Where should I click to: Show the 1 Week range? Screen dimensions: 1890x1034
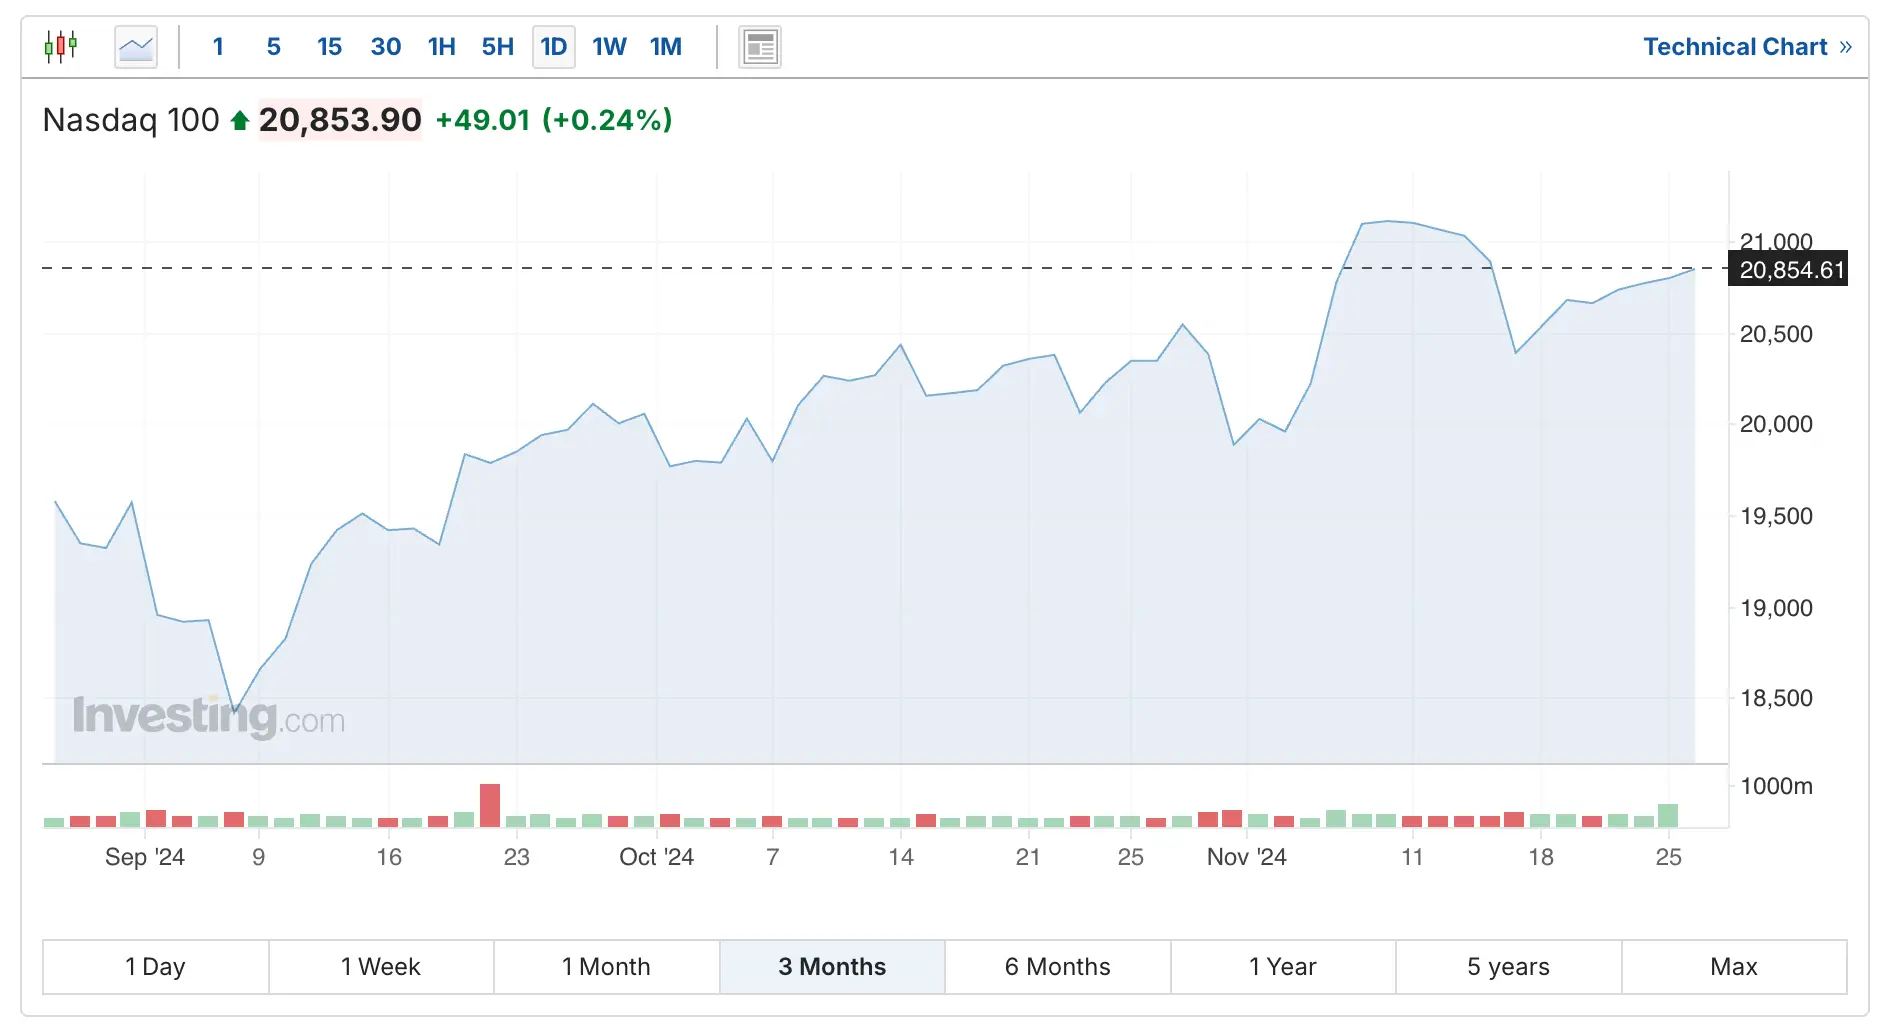coord(381,967)
